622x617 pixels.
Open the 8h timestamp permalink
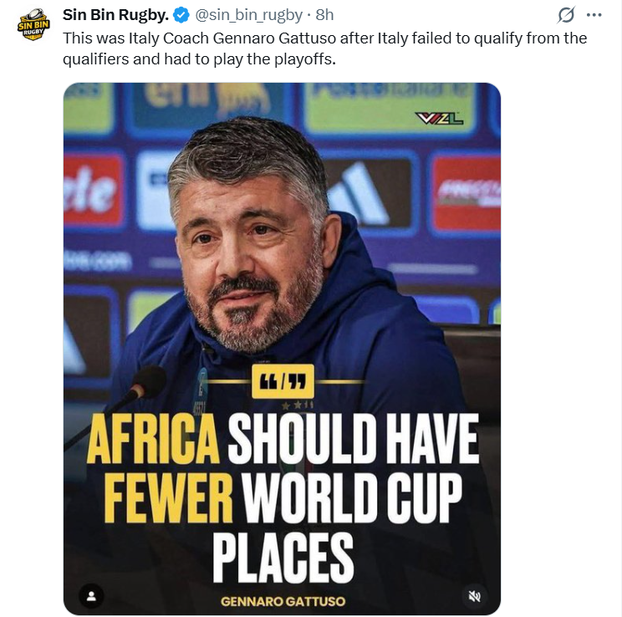click(x=324, y=15)
